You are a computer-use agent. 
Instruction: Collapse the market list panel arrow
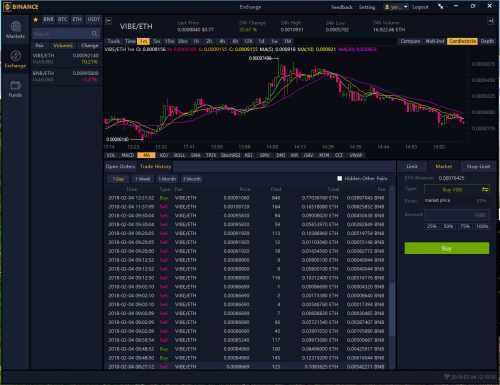pyautogui.click(x=109, y=21)
